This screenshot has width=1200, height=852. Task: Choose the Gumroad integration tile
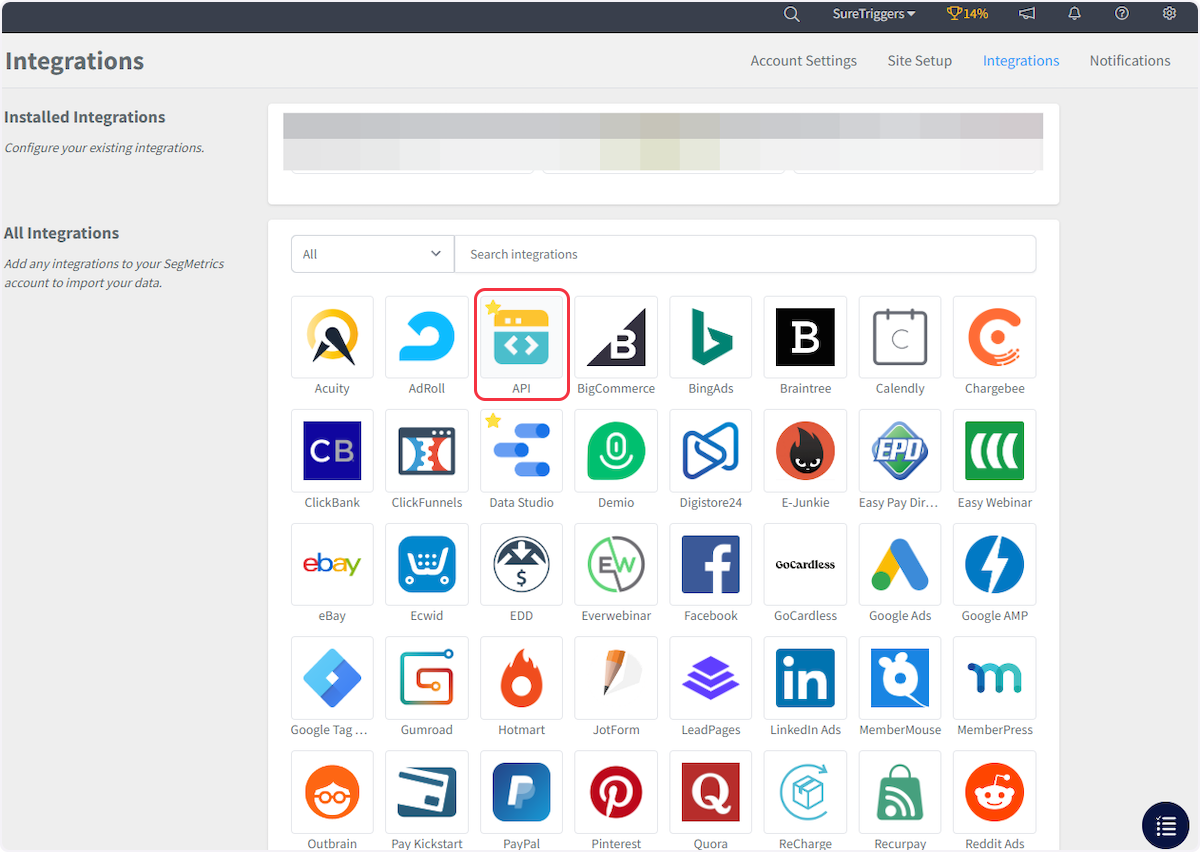tap(427, 678)
